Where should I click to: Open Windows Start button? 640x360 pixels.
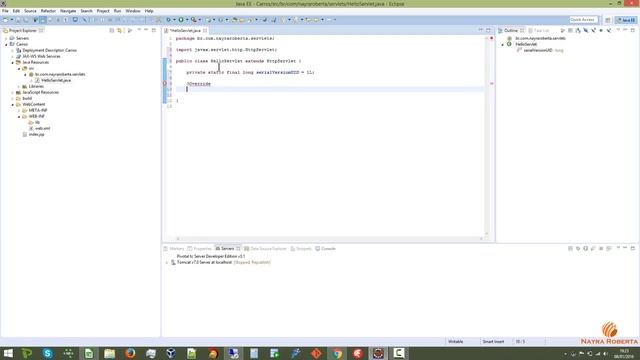pos(8,353)
